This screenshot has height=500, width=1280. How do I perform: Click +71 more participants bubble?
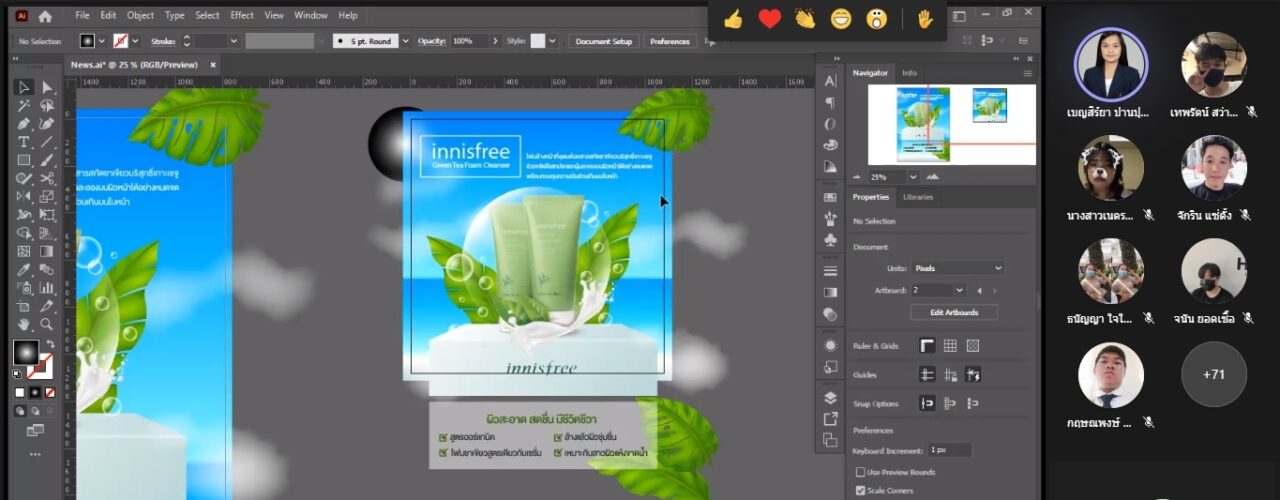click(1214, 375)
